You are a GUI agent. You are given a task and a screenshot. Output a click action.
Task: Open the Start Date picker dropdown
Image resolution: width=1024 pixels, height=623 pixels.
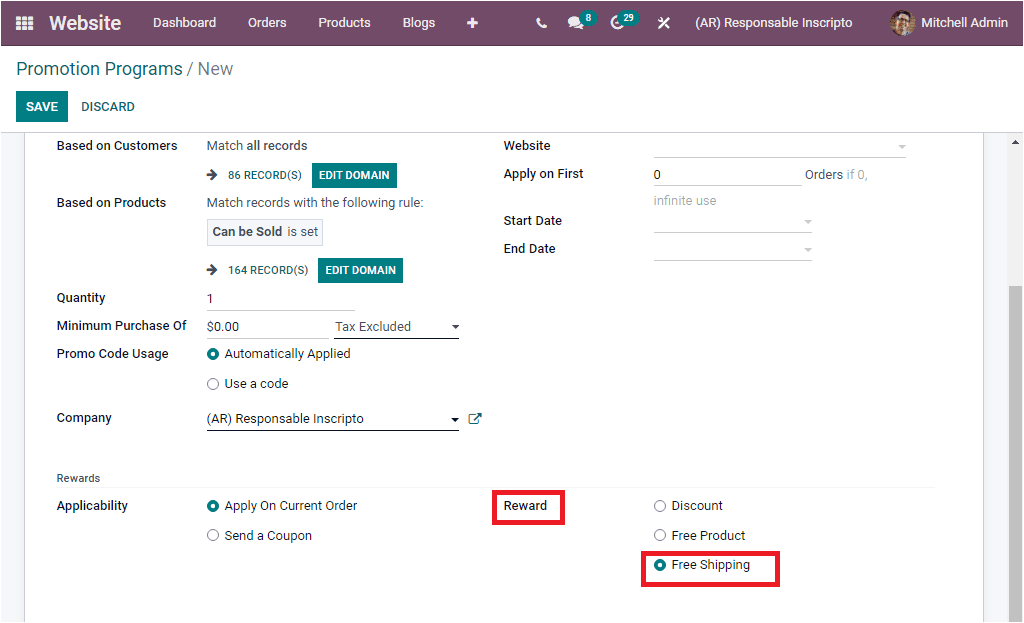click(808, 220)
